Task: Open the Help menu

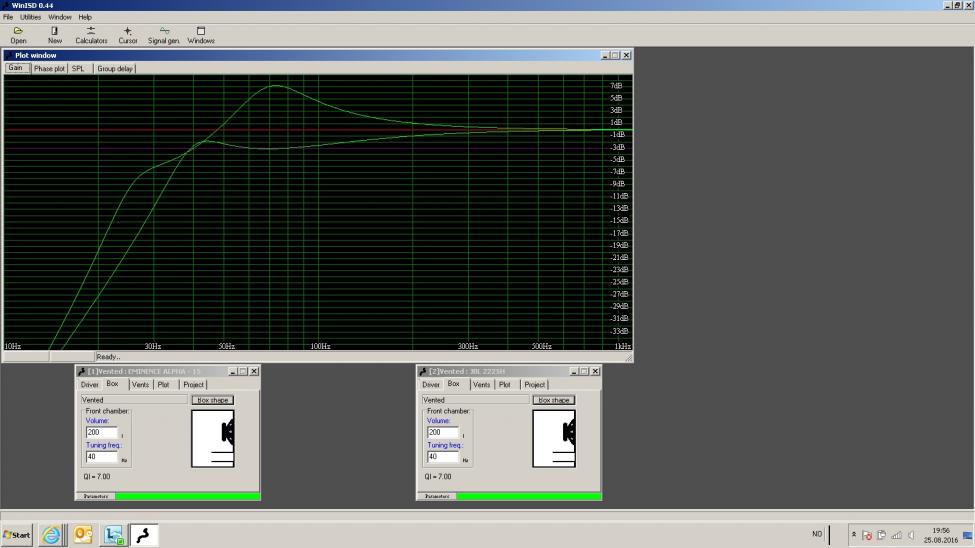Action: (x=85, y=17)
